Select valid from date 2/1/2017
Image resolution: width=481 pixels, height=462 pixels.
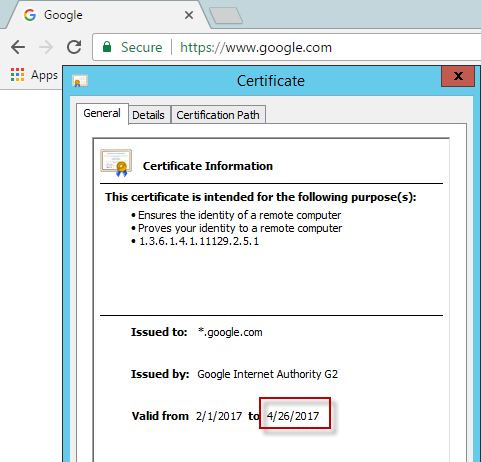pos(219,416)
